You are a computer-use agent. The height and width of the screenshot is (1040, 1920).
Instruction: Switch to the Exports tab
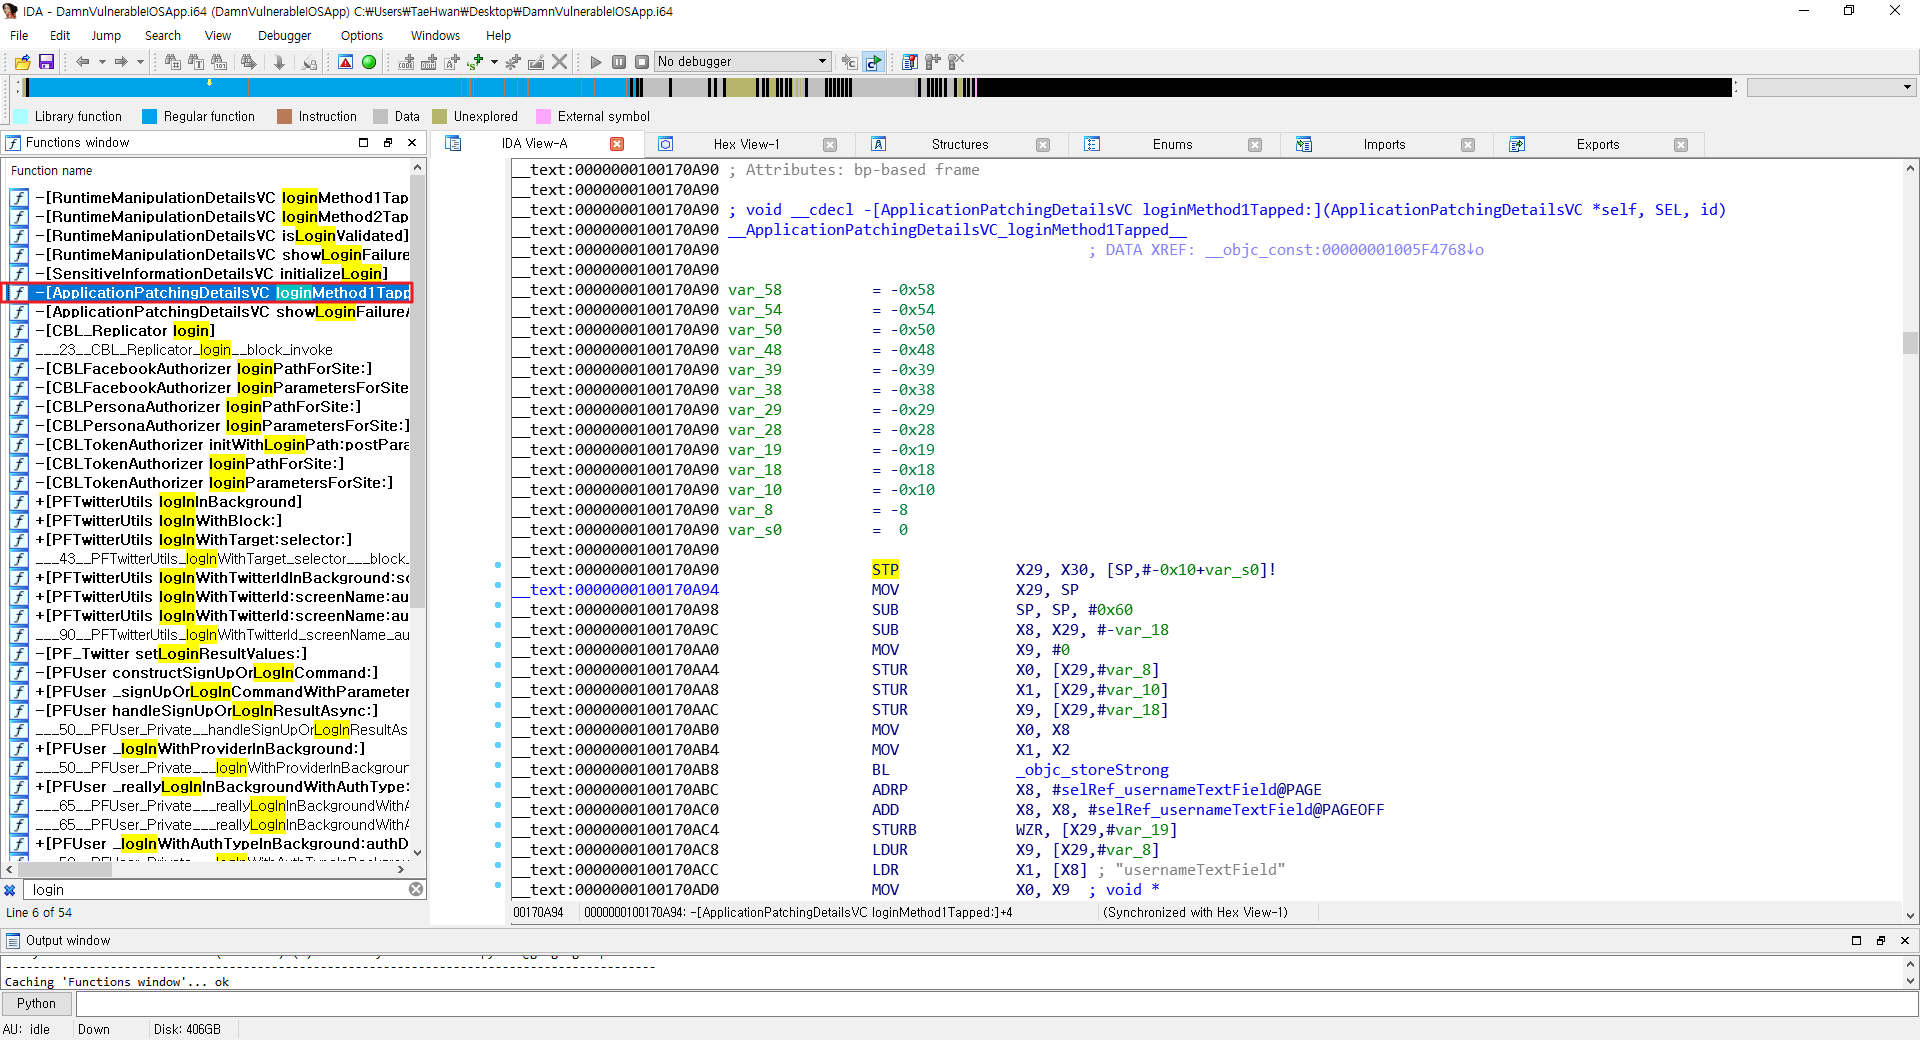[1598, 144]
